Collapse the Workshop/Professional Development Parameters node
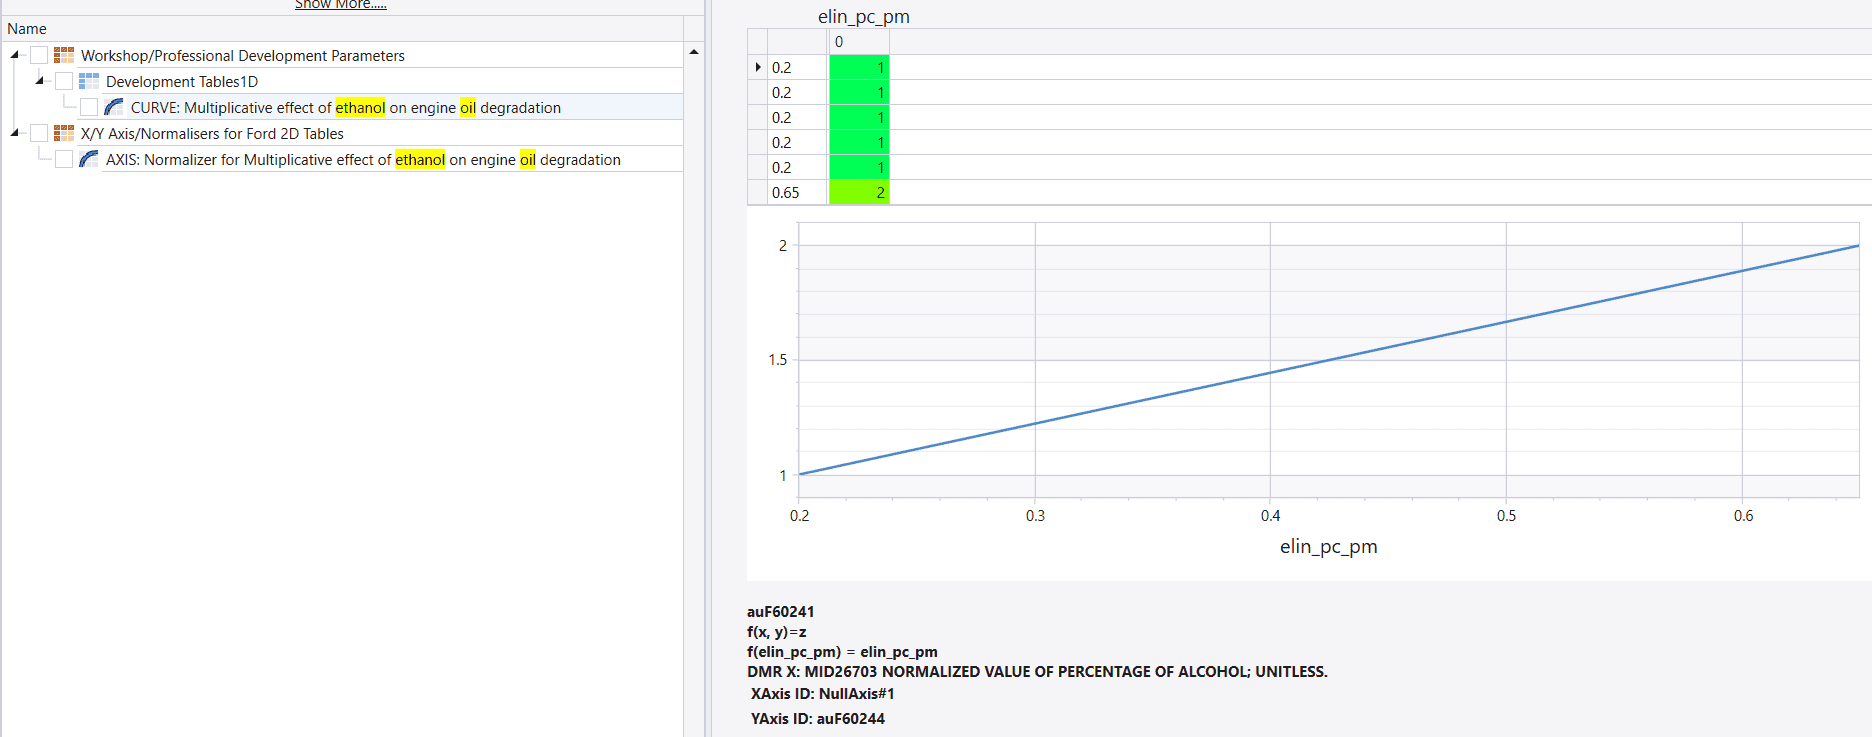Viewport: 1872px width, 737px height. [x=15, y=55]
